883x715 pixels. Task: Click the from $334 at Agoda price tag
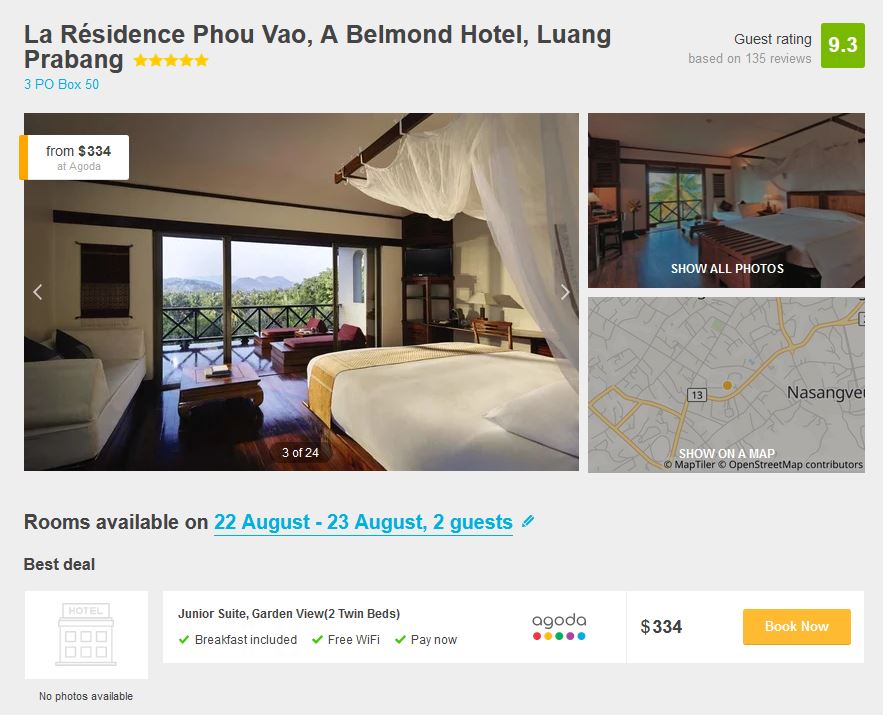[74, 158]
